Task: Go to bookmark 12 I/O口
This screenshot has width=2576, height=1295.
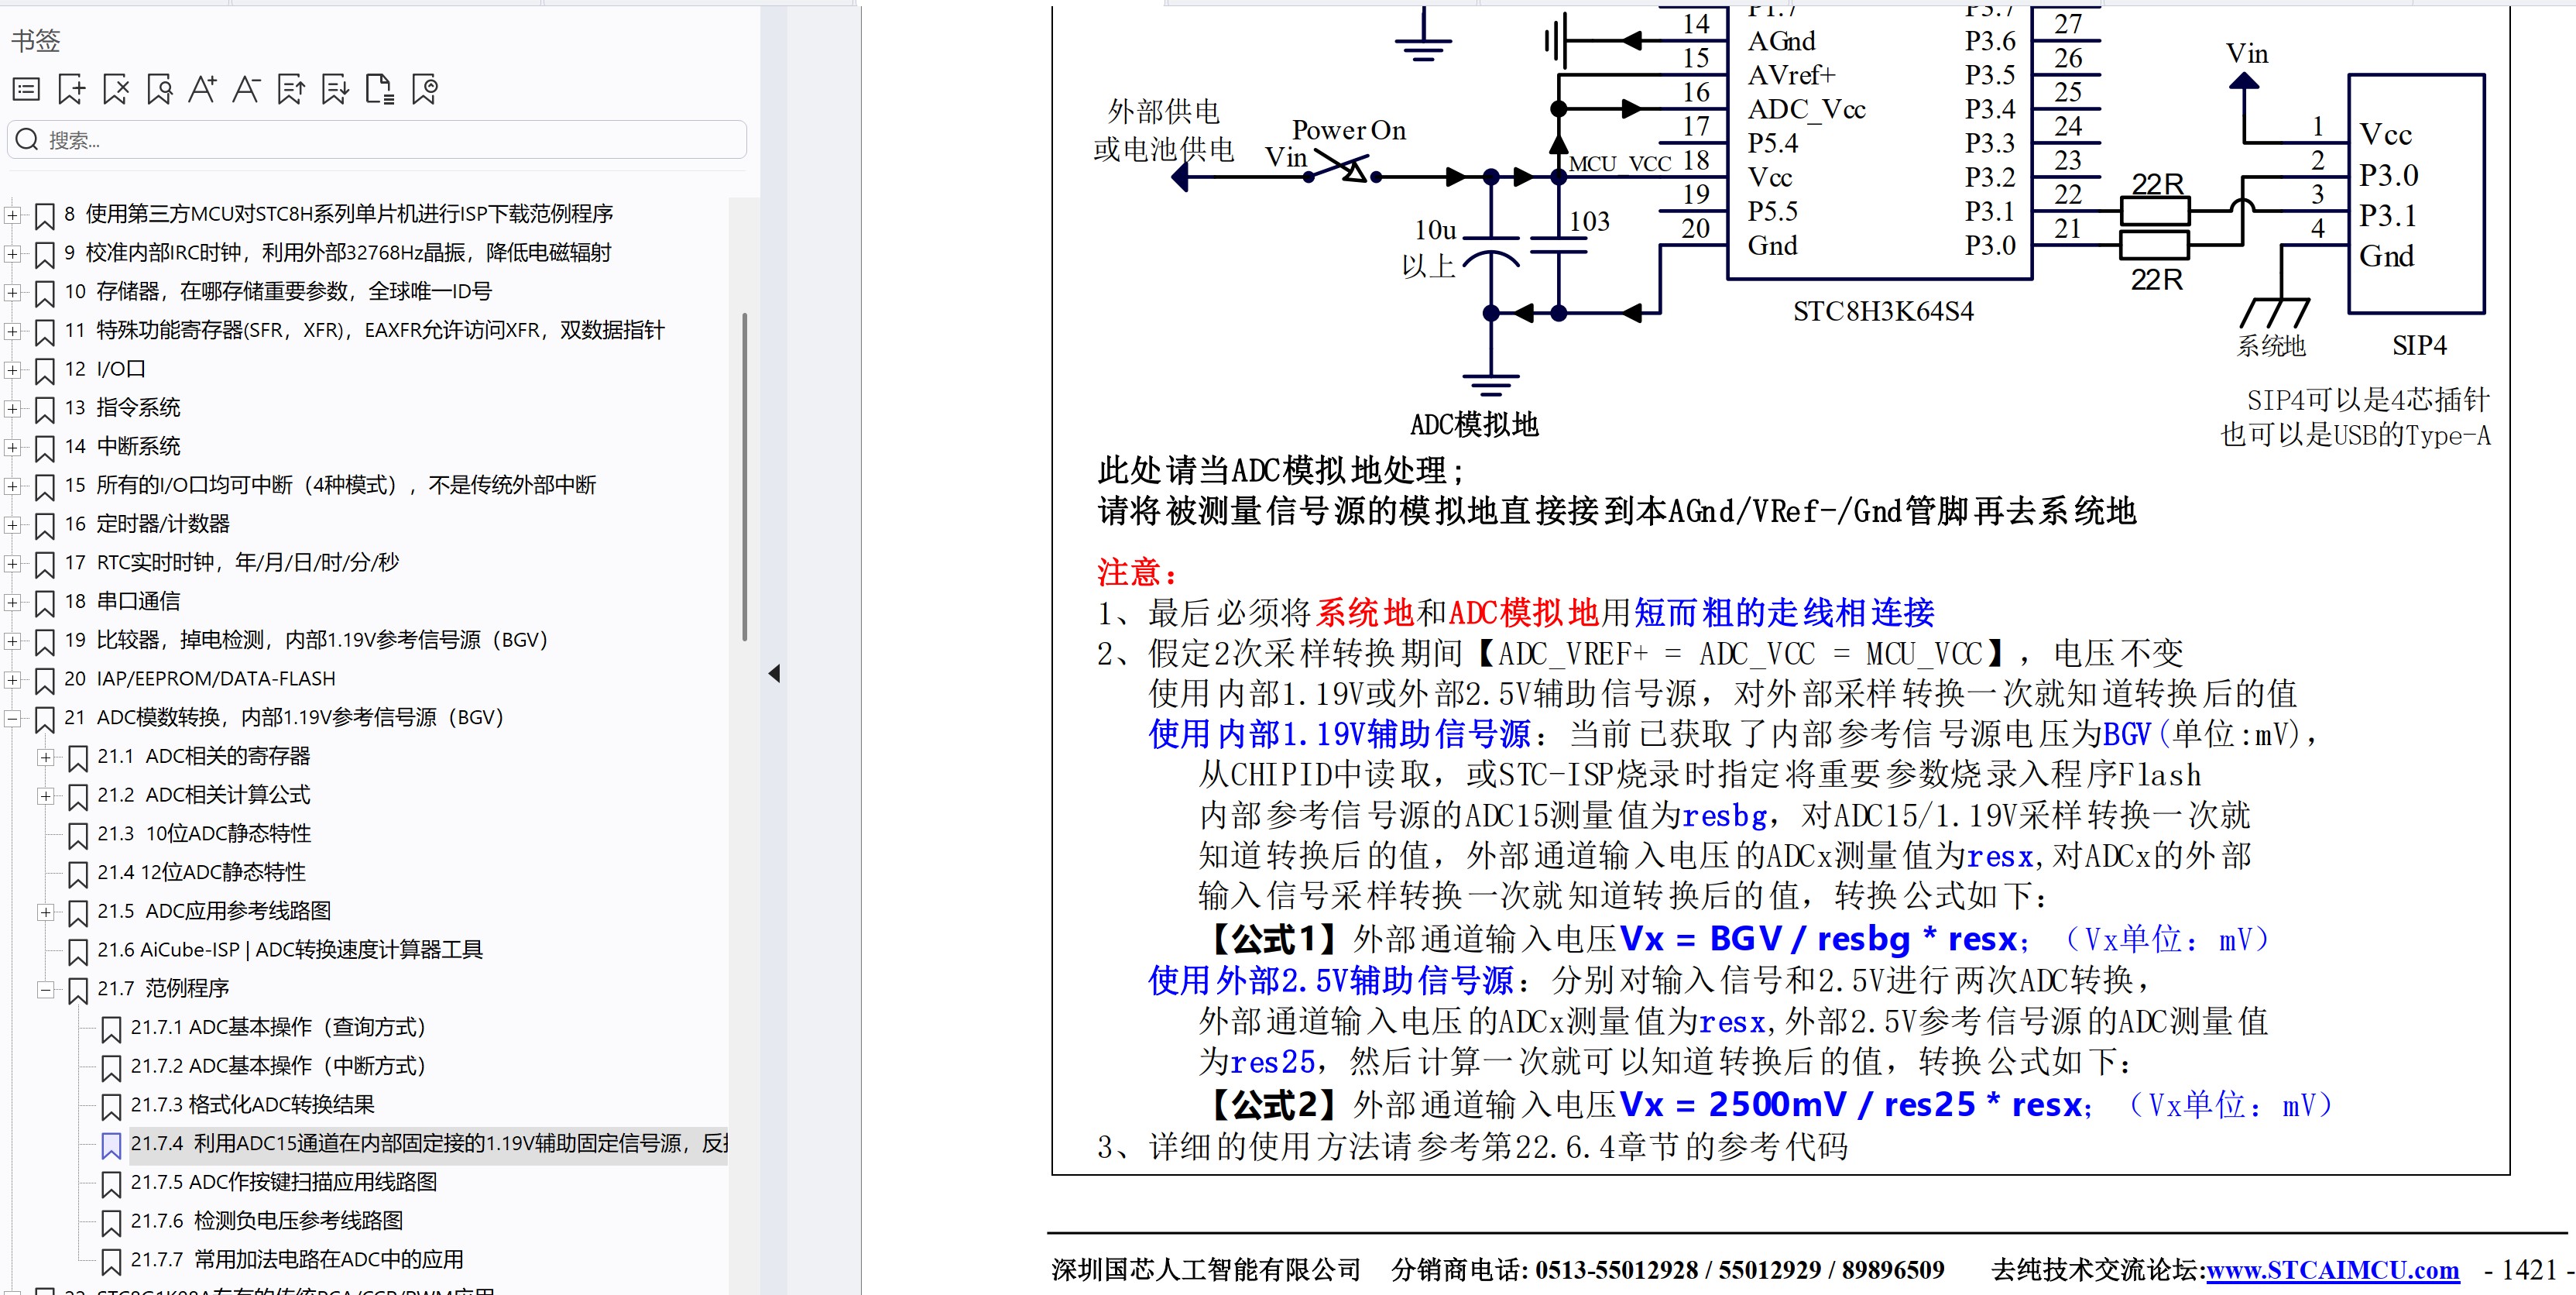Action: click(105, 369)
